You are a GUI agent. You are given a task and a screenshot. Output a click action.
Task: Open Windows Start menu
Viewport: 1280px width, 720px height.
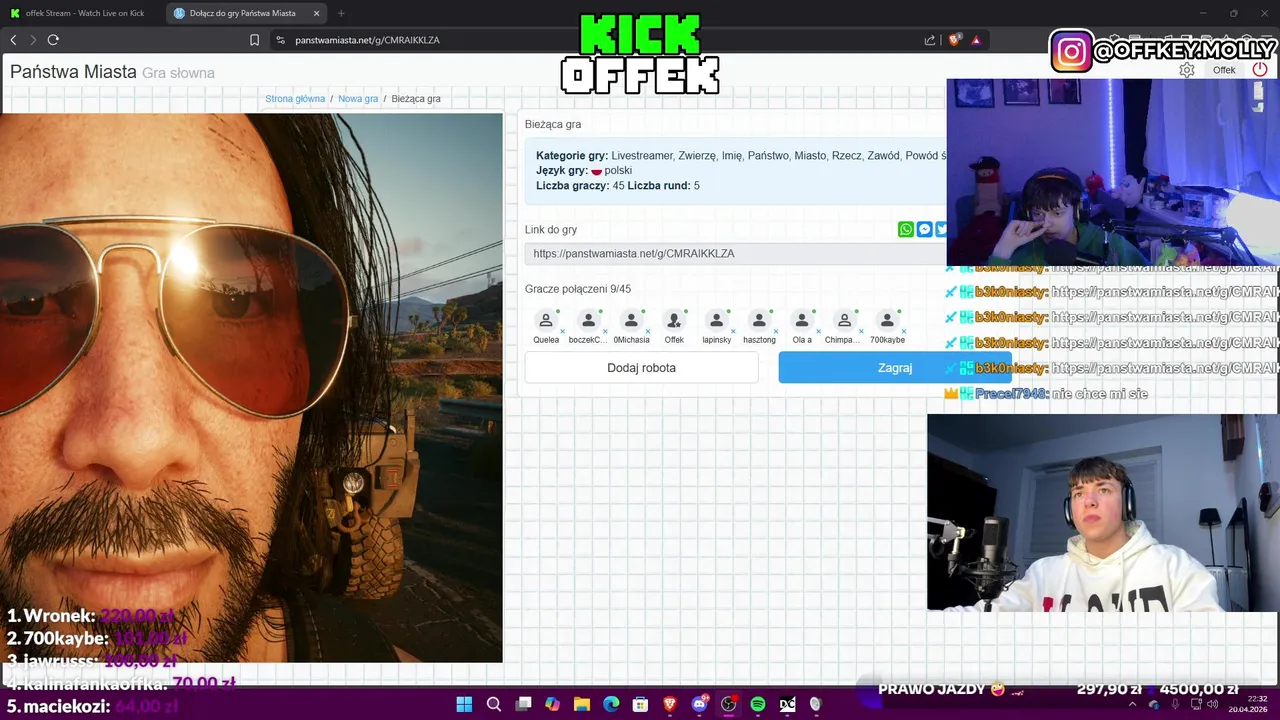click(x=464, y=704)
